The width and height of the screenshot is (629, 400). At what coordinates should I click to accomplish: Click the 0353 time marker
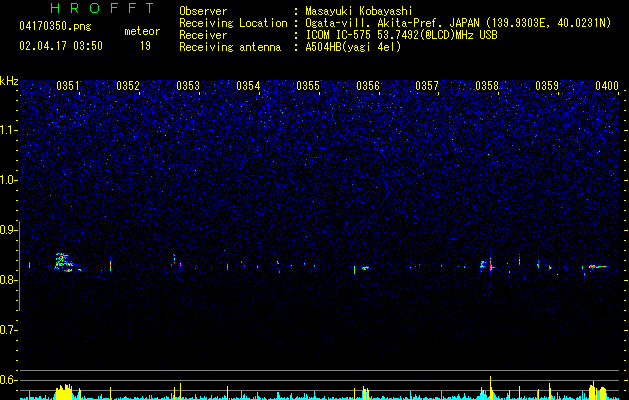188,86
